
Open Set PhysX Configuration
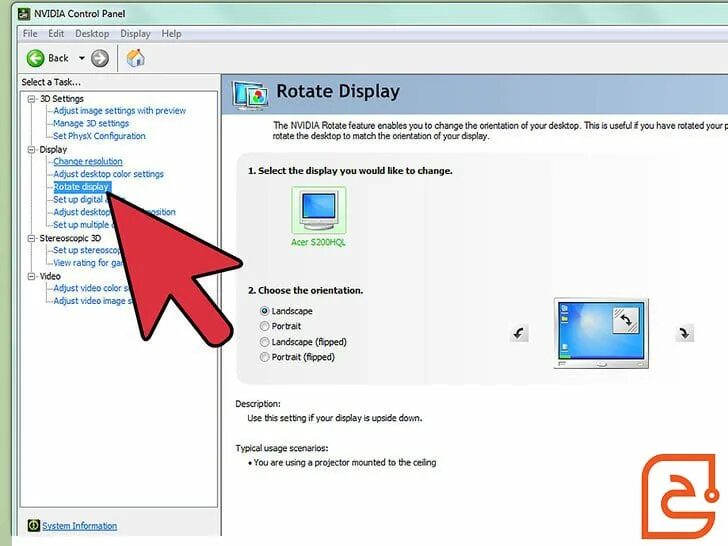[99, 136]
